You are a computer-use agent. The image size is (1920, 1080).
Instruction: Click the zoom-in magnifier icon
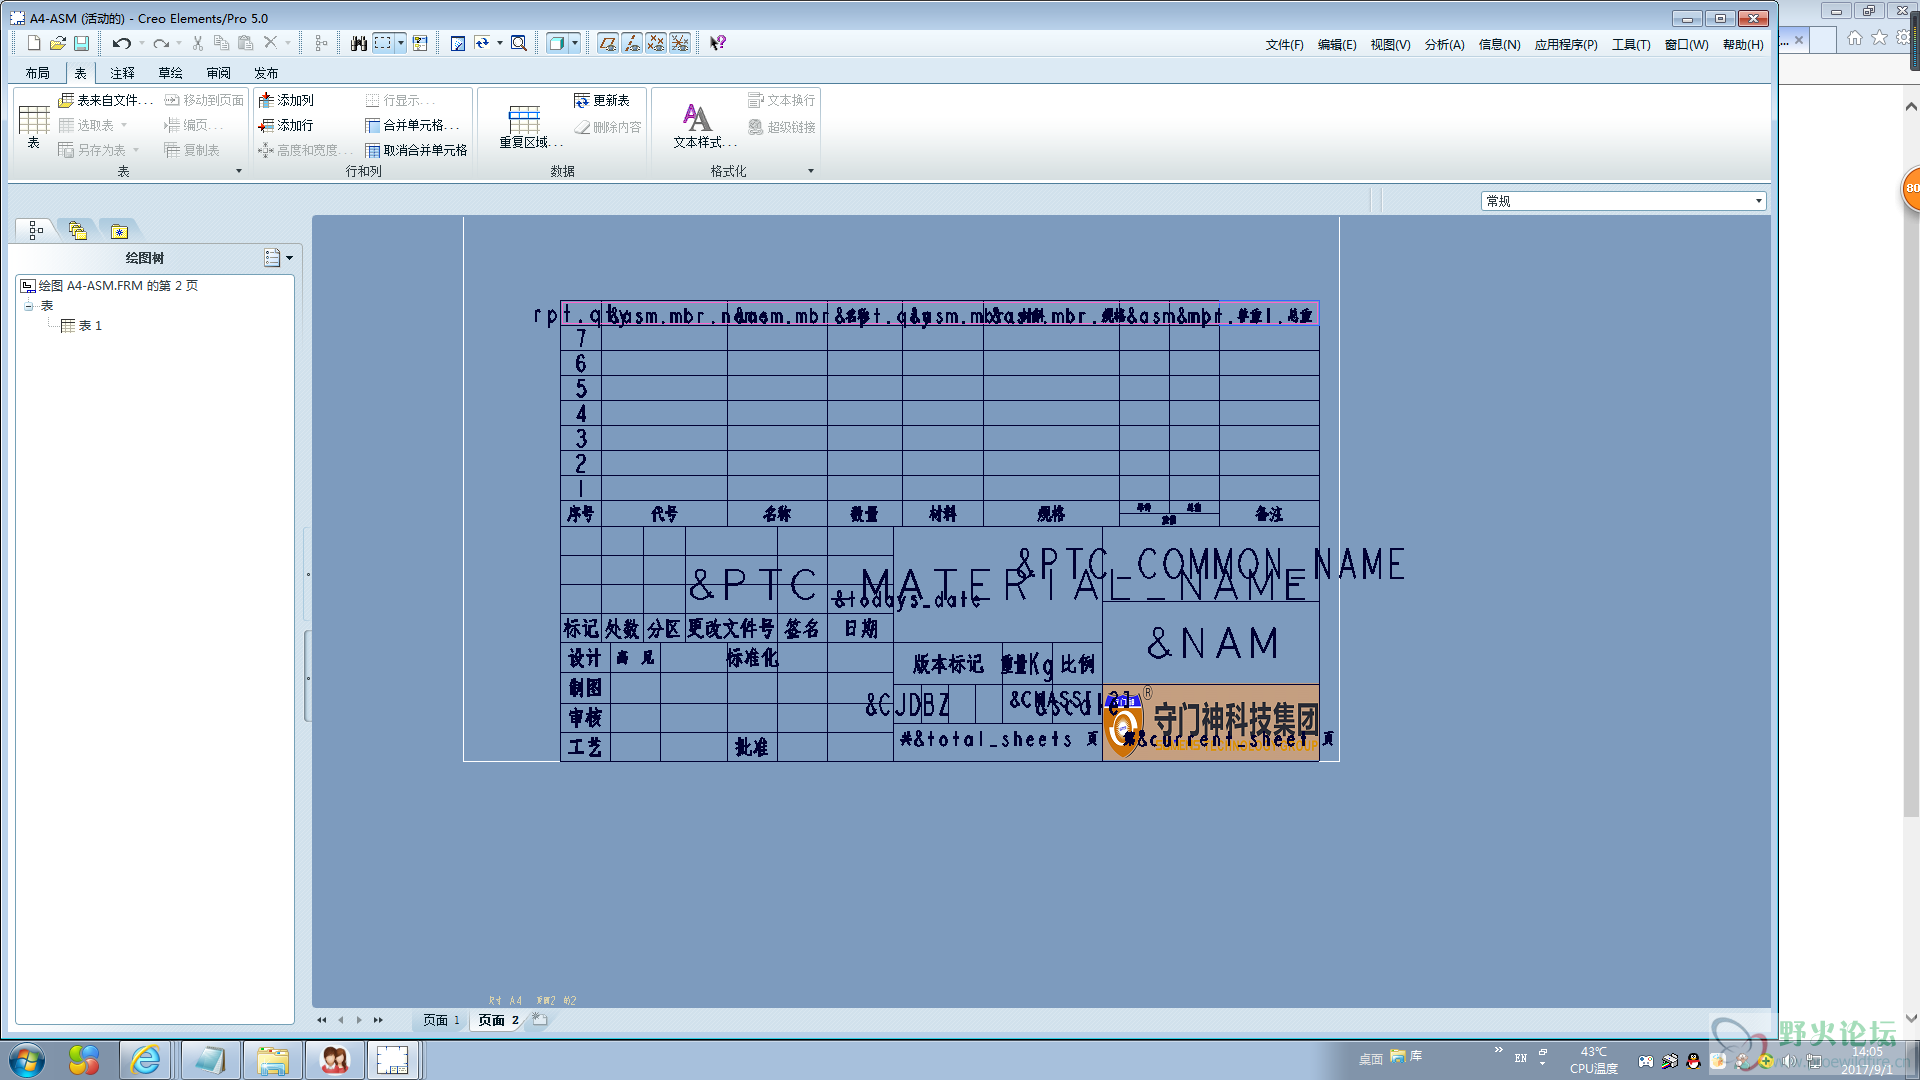(518, 43)
